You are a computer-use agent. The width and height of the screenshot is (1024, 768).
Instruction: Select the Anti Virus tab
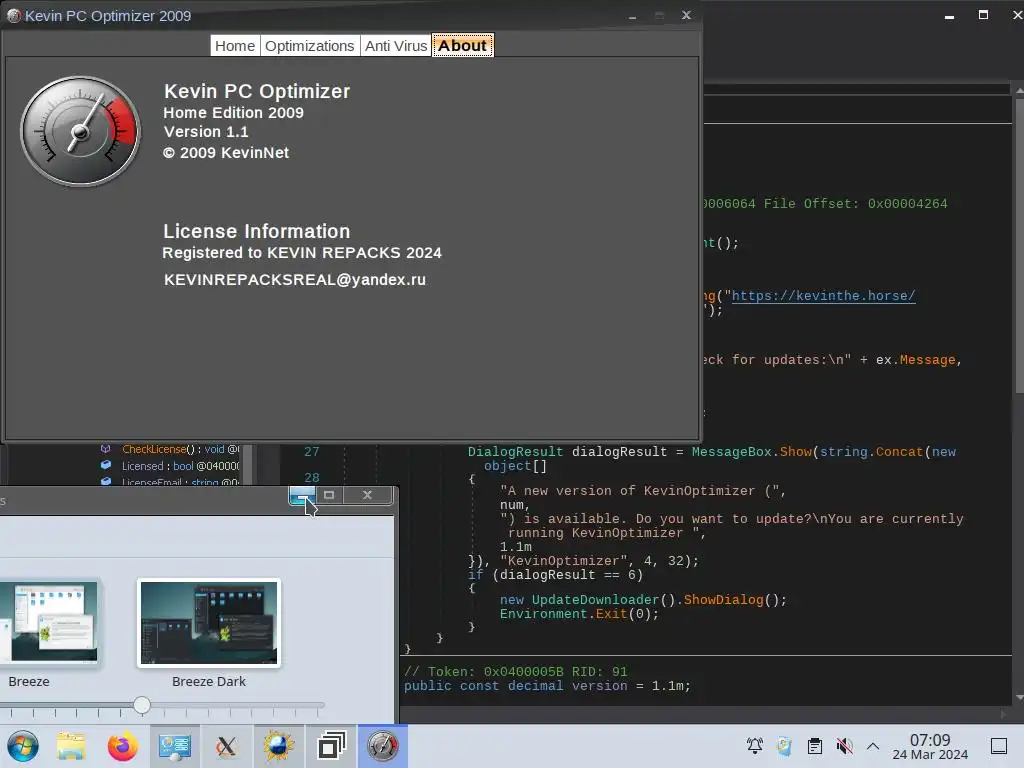coord(396,46)
